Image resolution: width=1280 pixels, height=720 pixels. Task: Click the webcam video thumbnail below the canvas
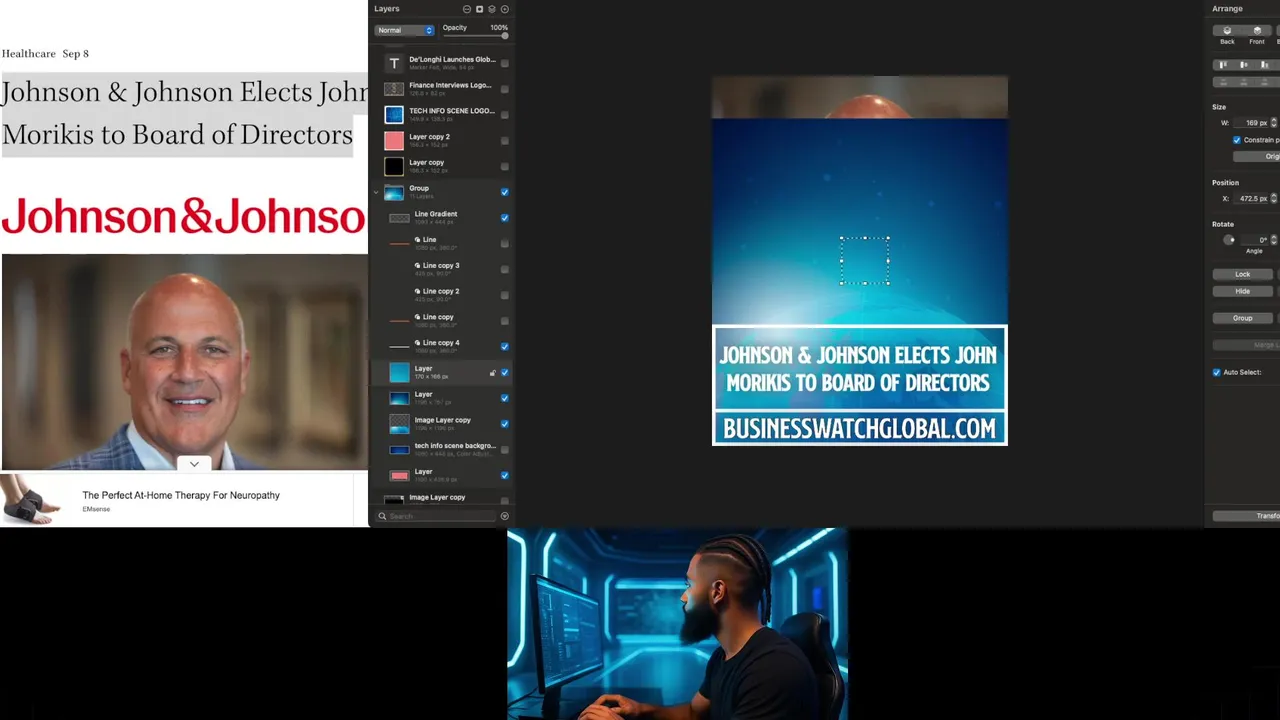[677, 624]
